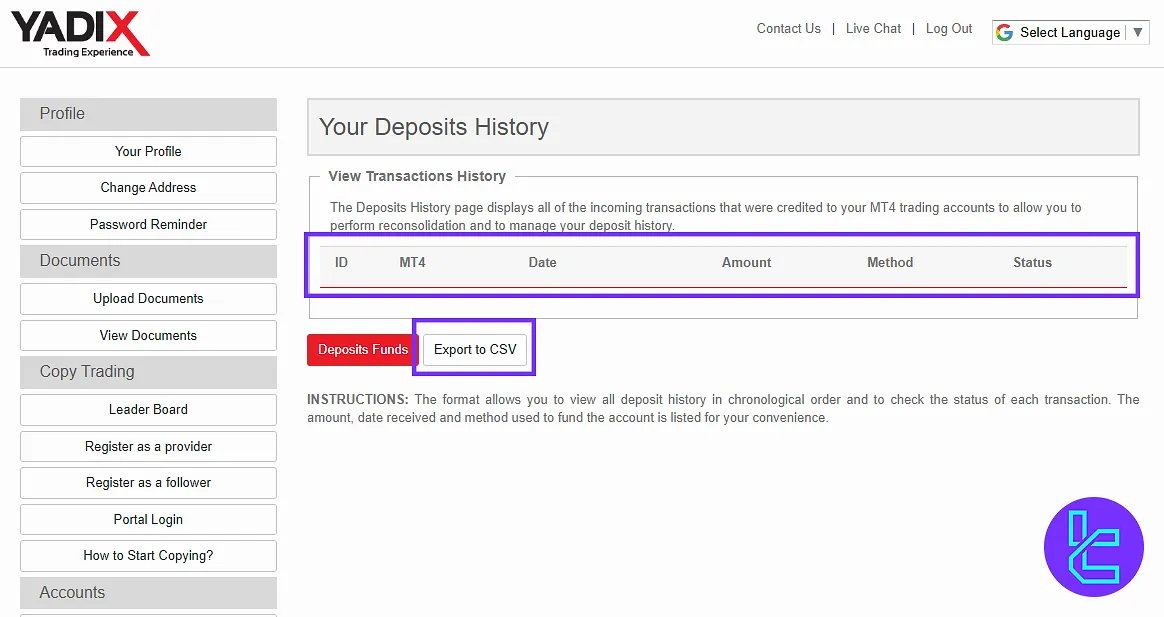Open the Contact Us link
Screen dimensions: 1164x617
point(788,28)
